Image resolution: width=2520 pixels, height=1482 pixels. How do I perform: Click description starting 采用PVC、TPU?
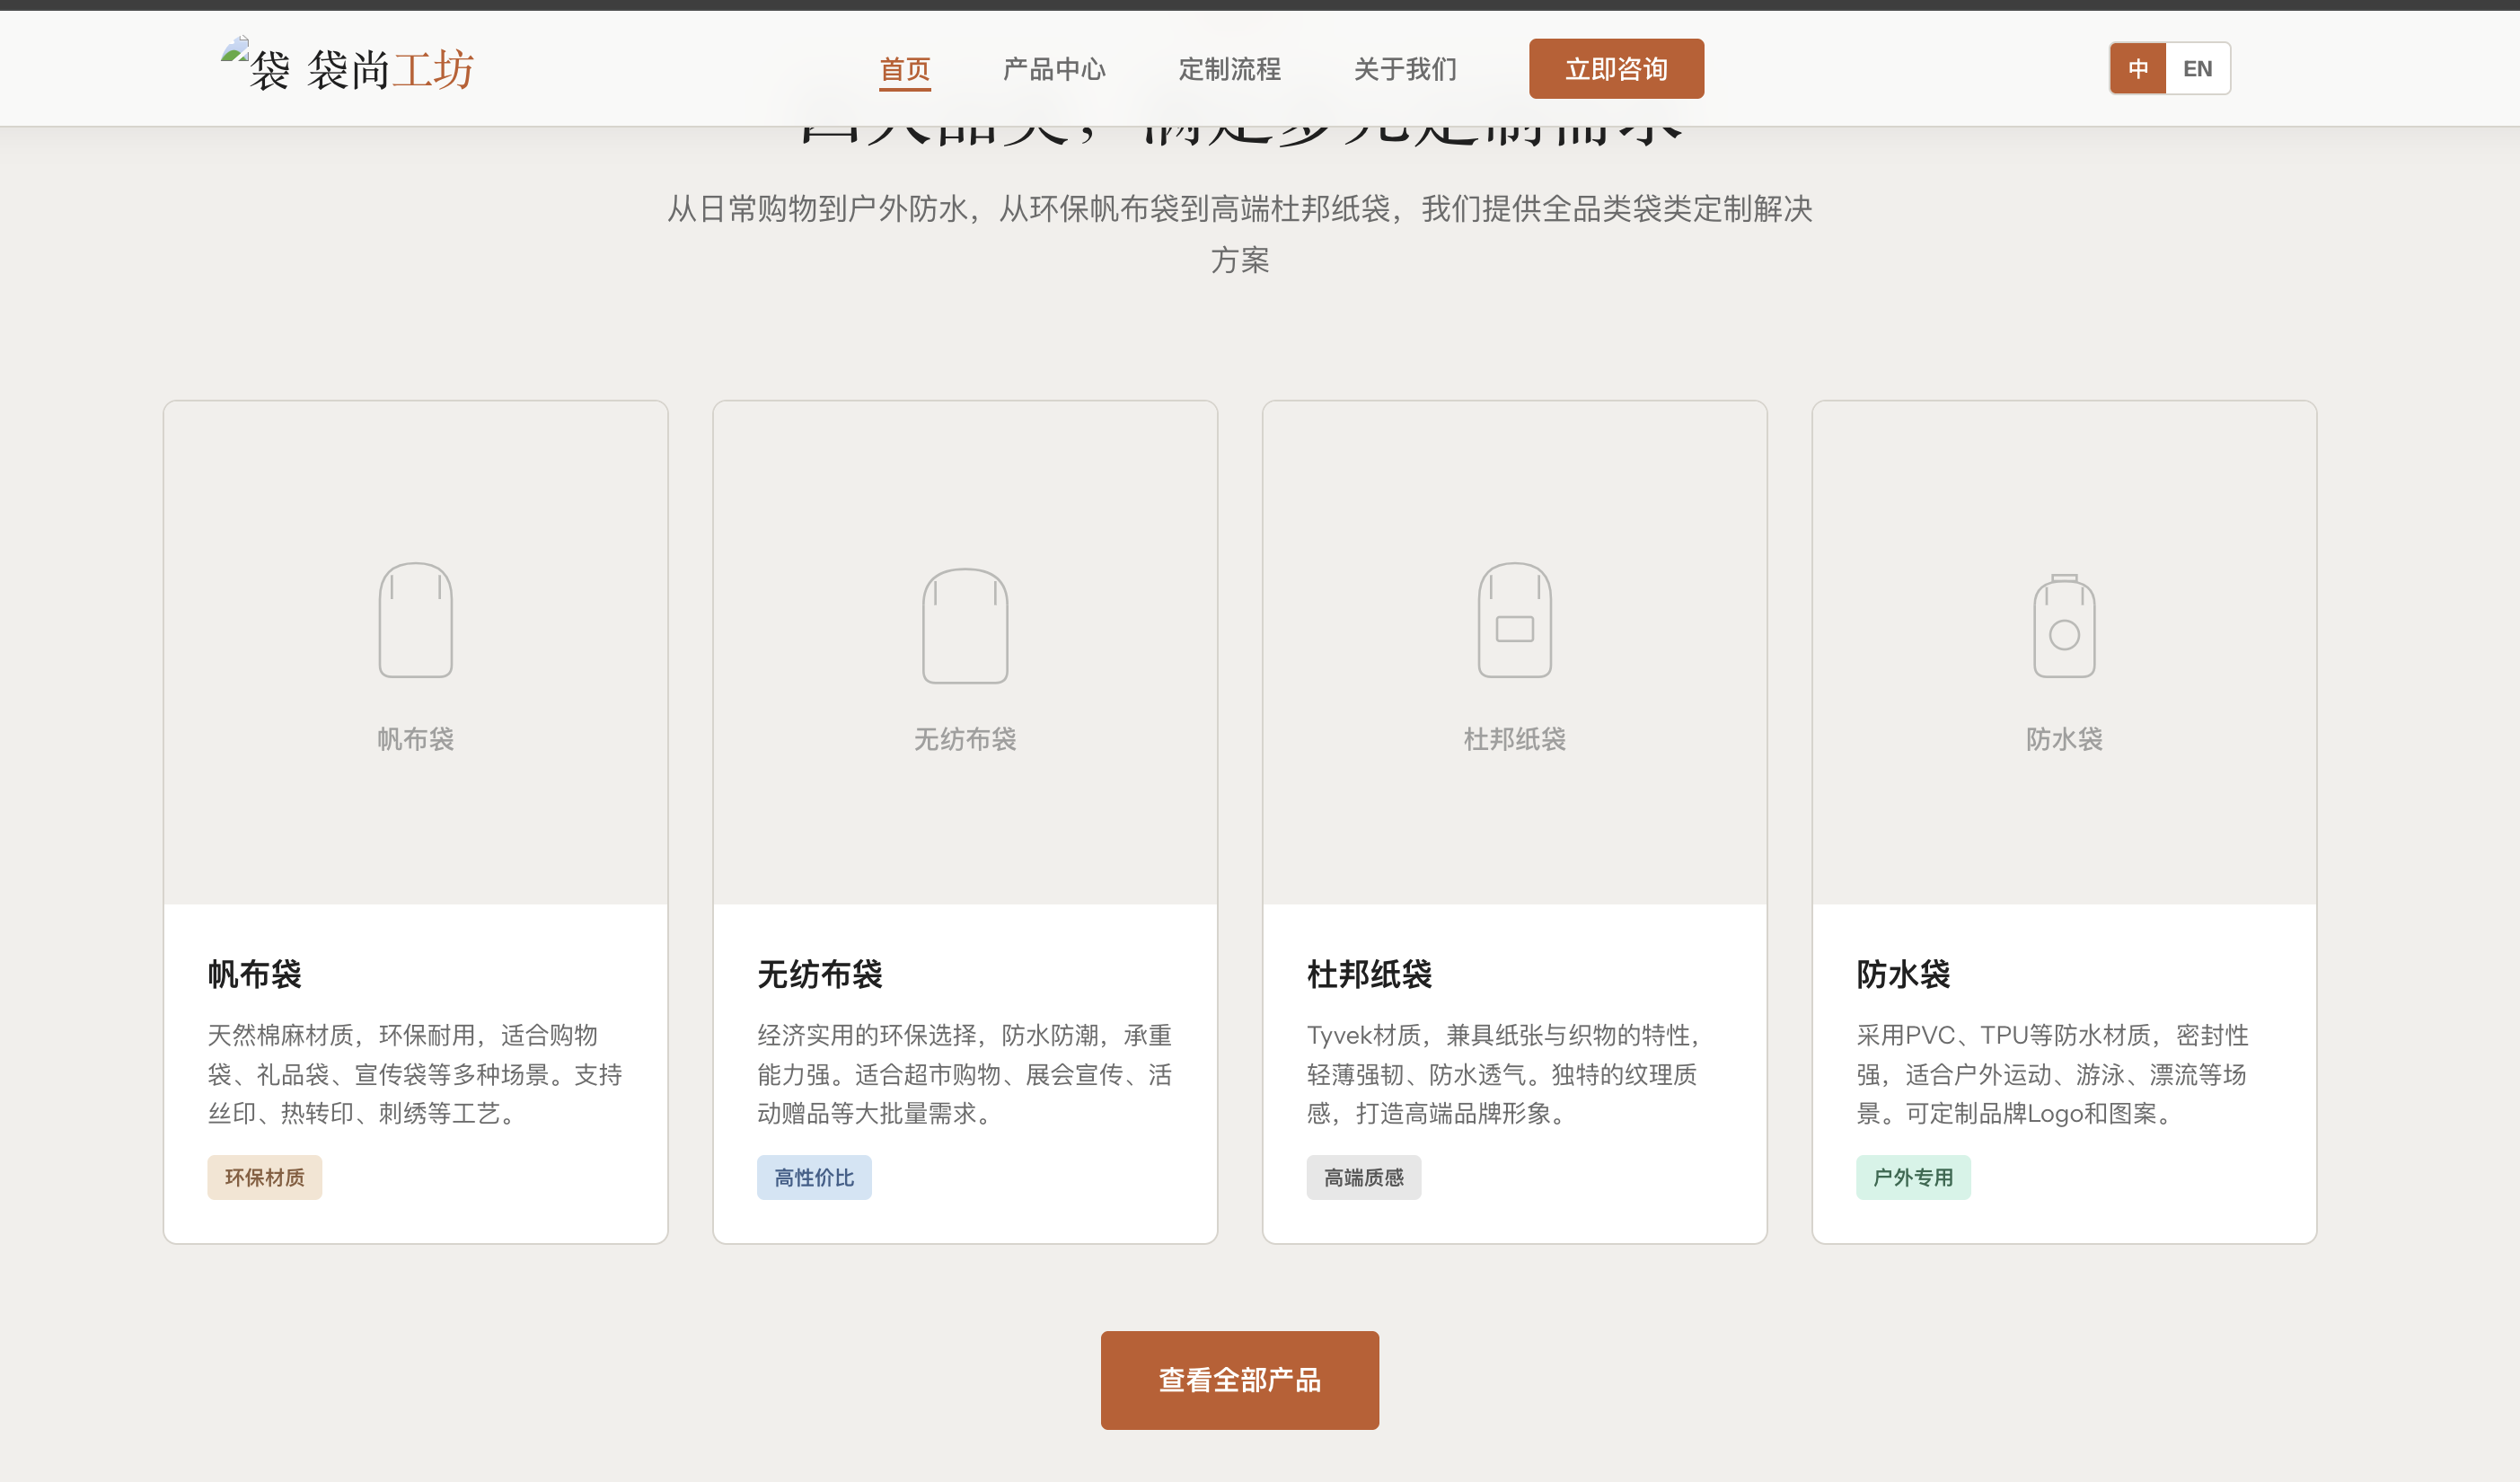2054,1074
